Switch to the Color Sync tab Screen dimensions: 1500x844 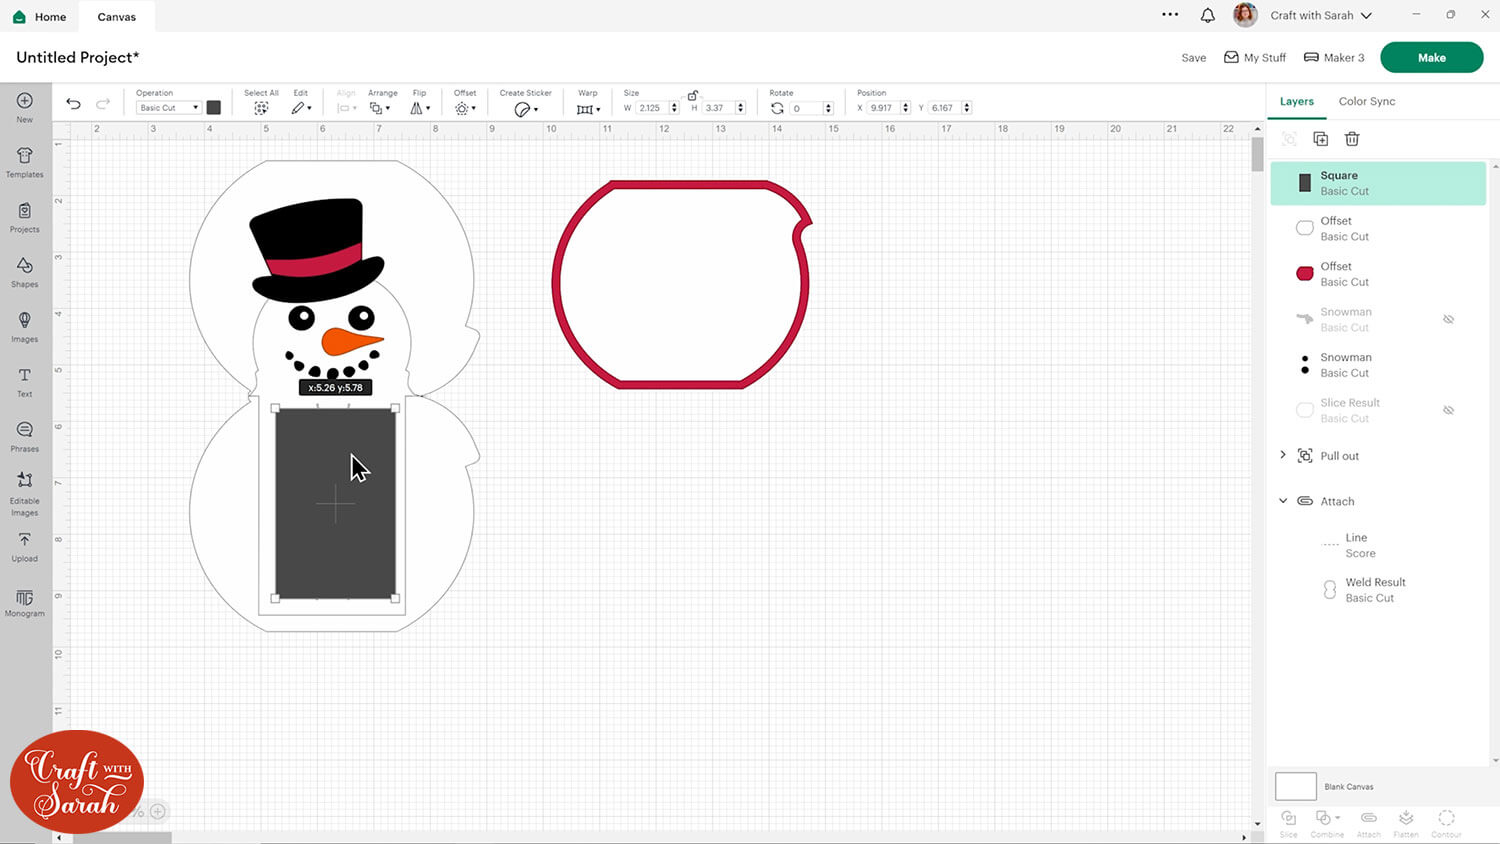(1367, 101)
